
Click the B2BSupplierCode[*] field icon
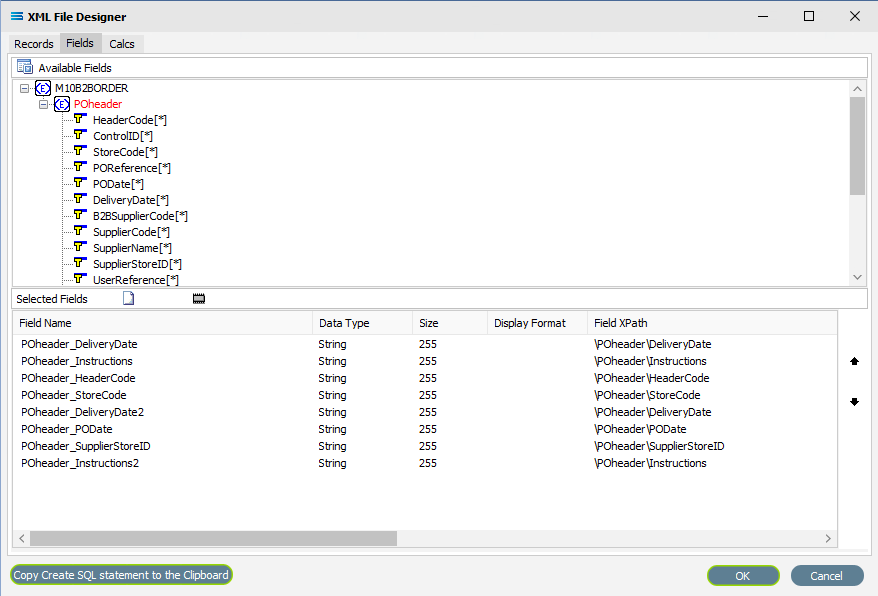[80, 215]
